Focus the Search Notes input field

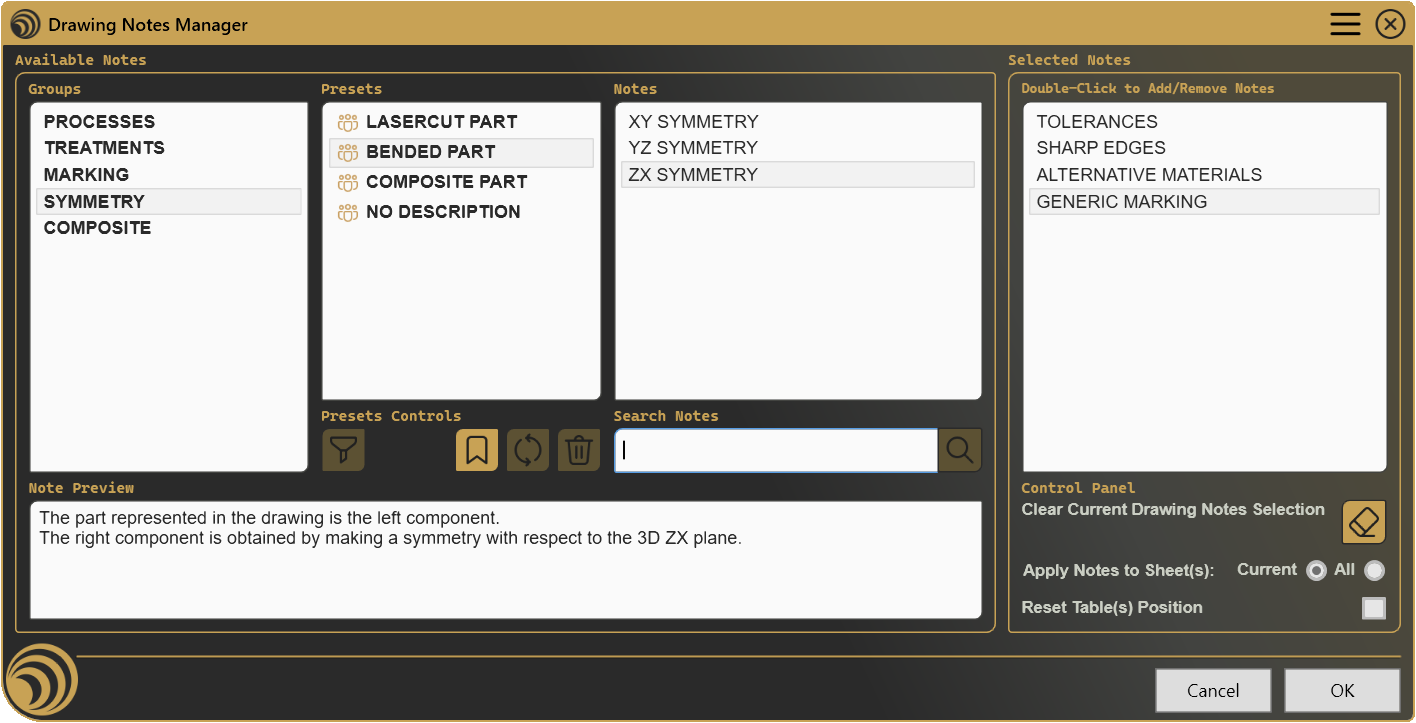tap(776, 450)
